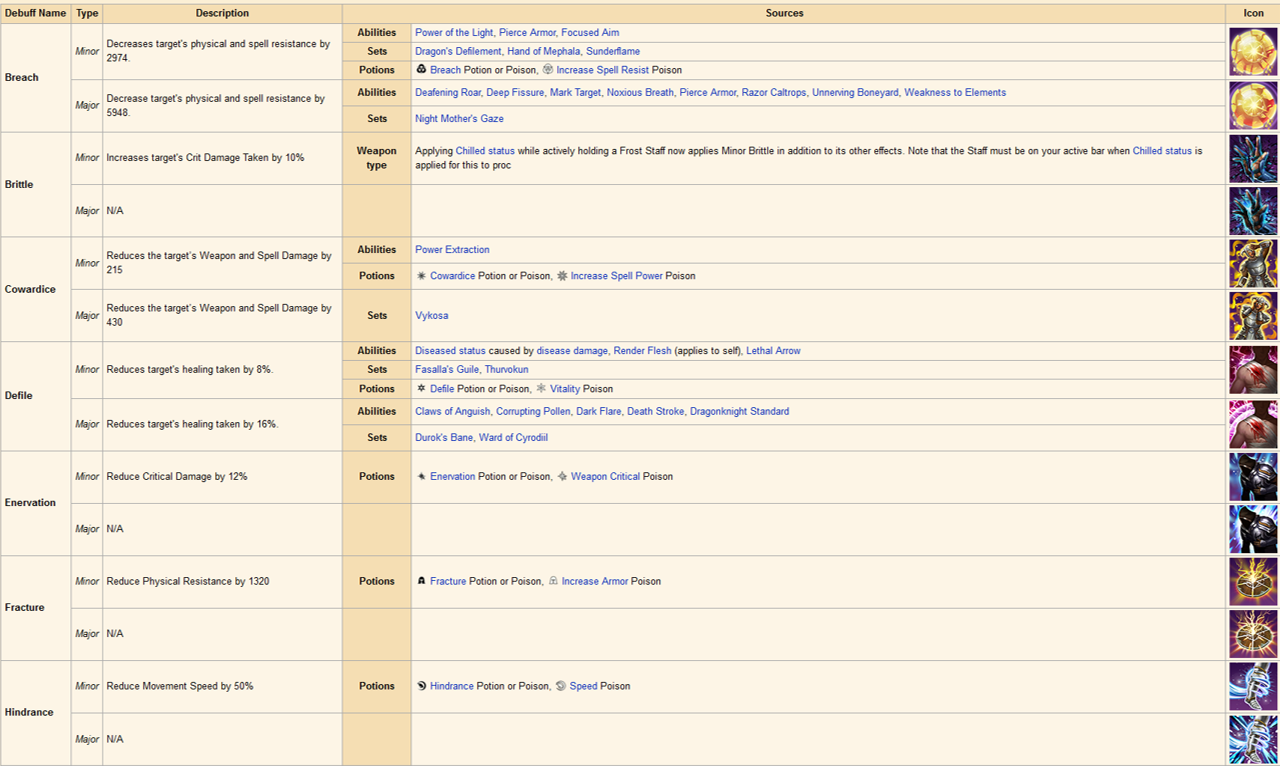Image resolution: width=1280 pixels, height=766 pixels.
Task: Click the Minor Breach debuff icon
Action: (x=1253, y=52)
